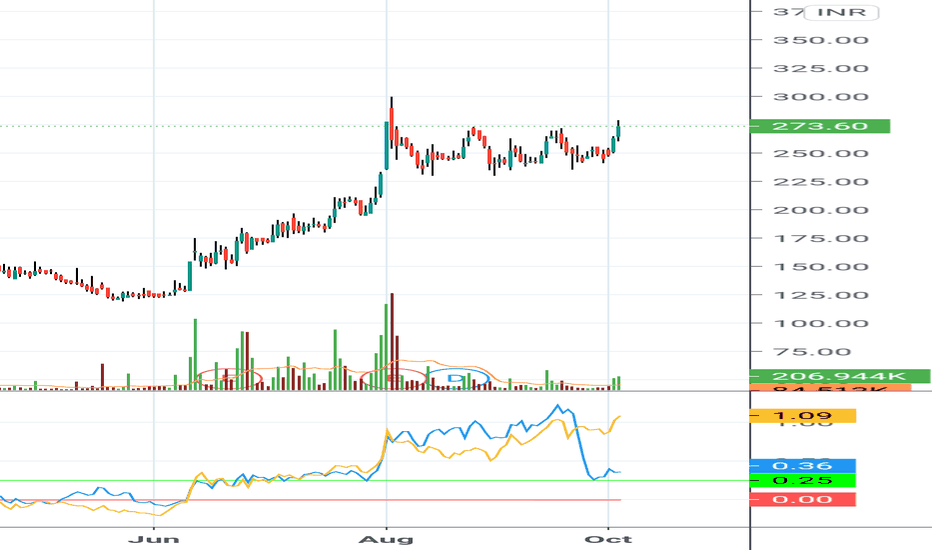This screenshot has width=932, height=550.
Task: Click the 175.00 price axis label
Action: click(821, 238)
